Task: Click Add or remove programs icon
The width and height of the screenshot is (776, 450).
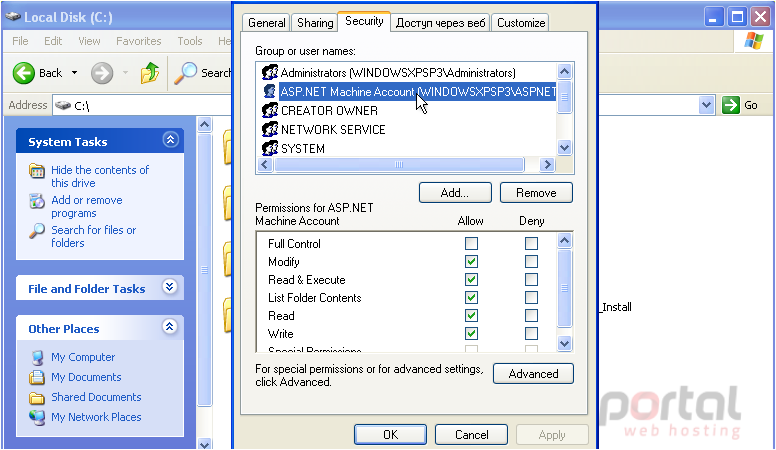Action: [x=37, y=201]
